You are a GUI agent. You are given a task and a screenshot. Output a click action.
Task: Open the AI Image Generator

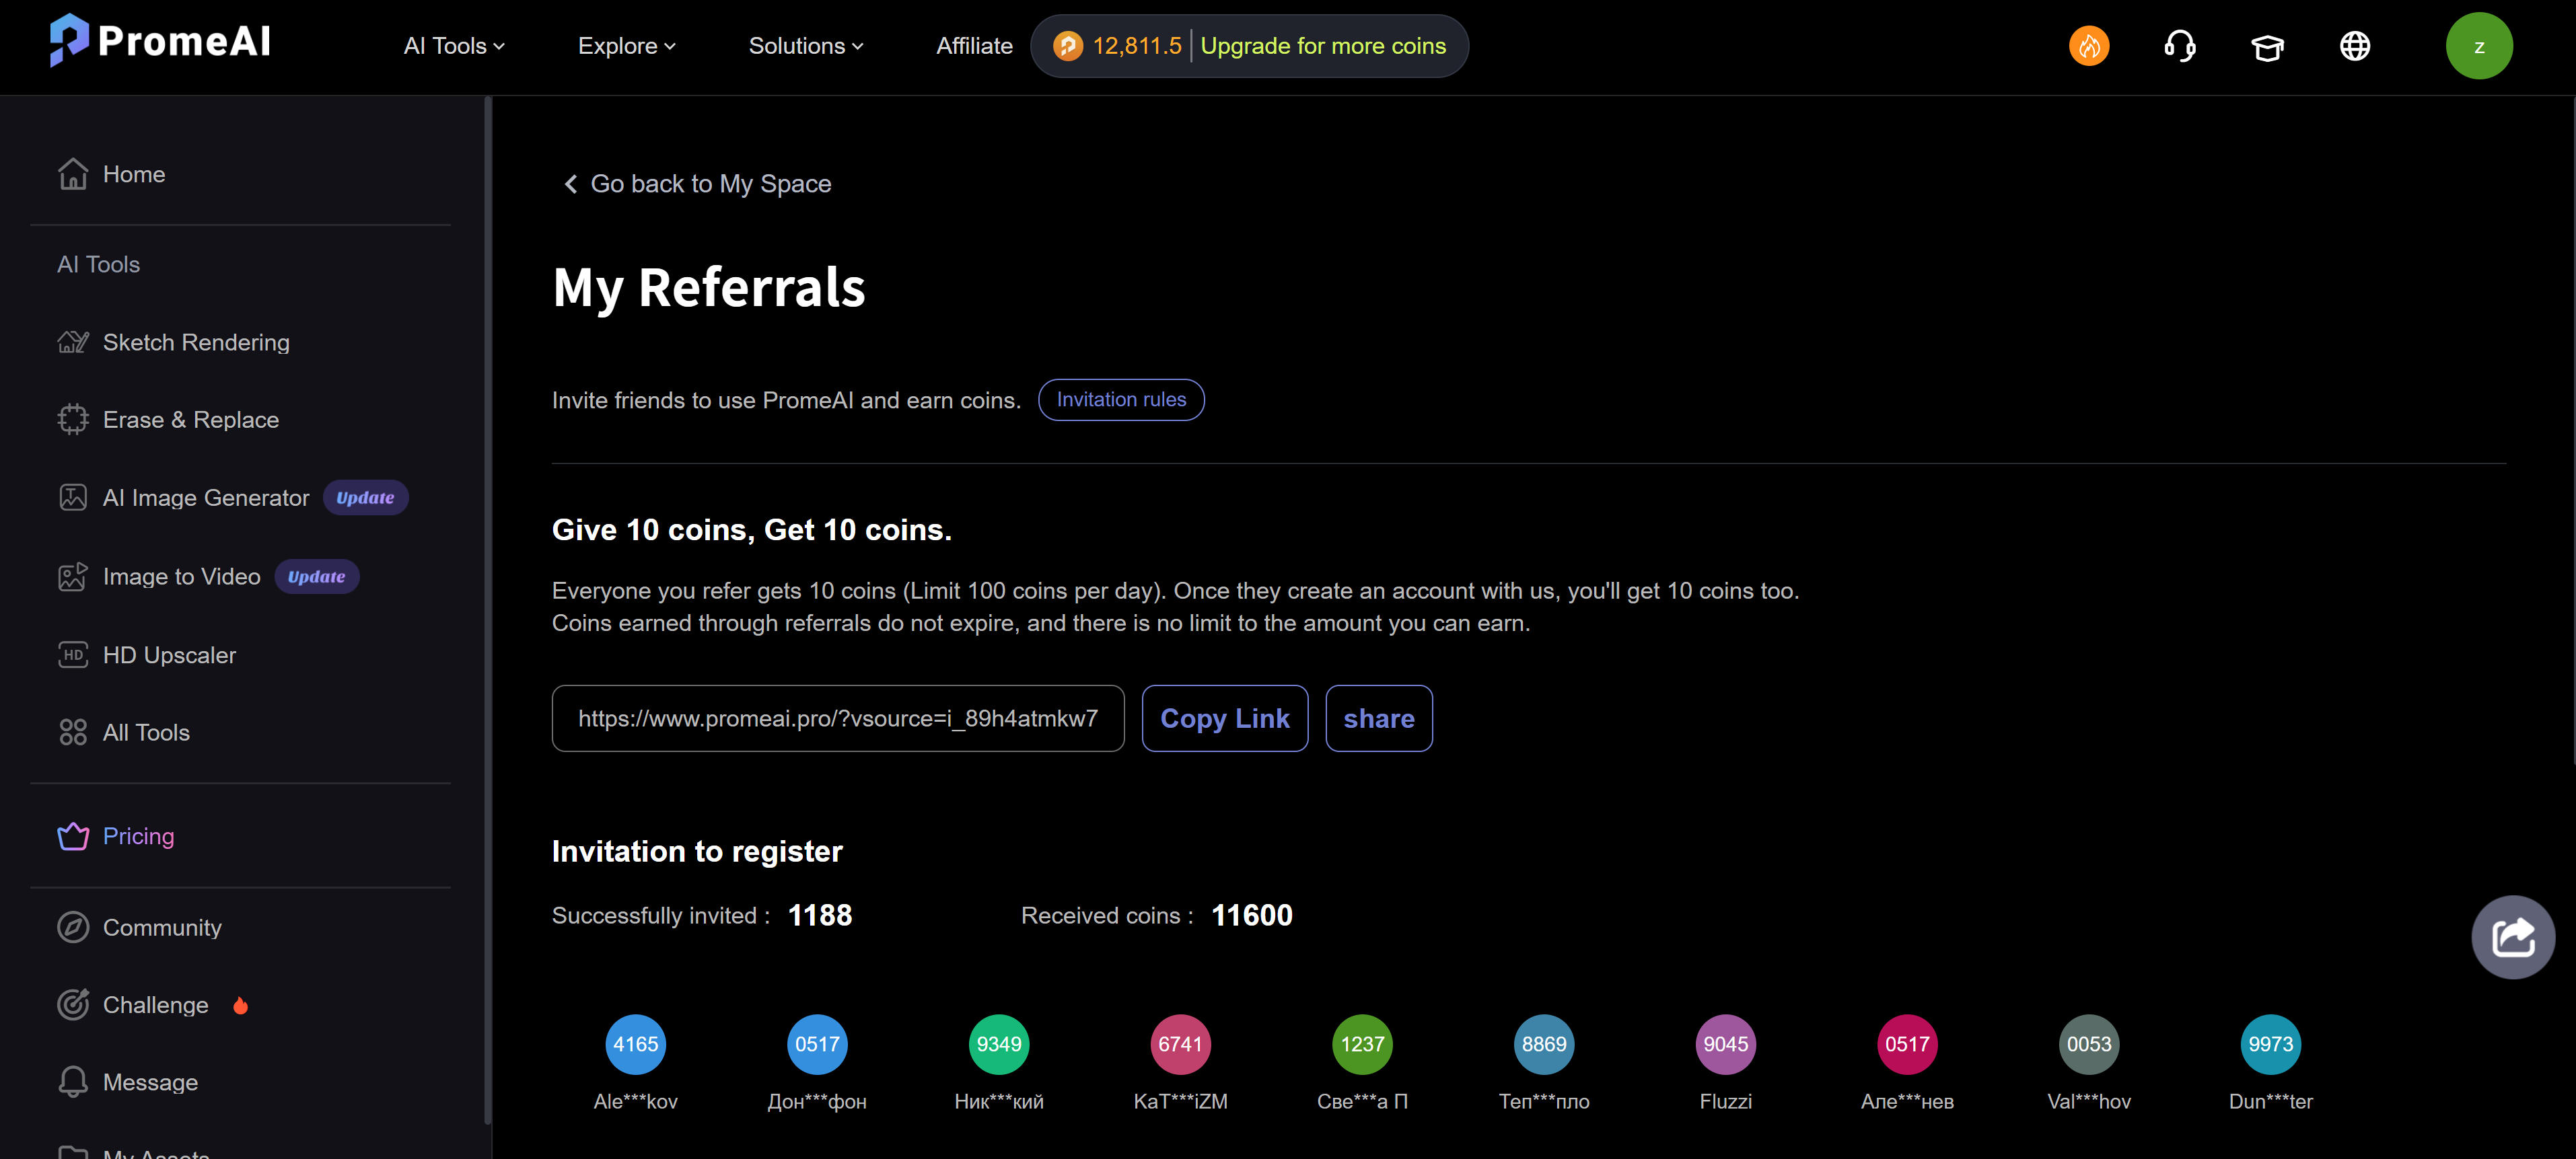coord(206,497)
